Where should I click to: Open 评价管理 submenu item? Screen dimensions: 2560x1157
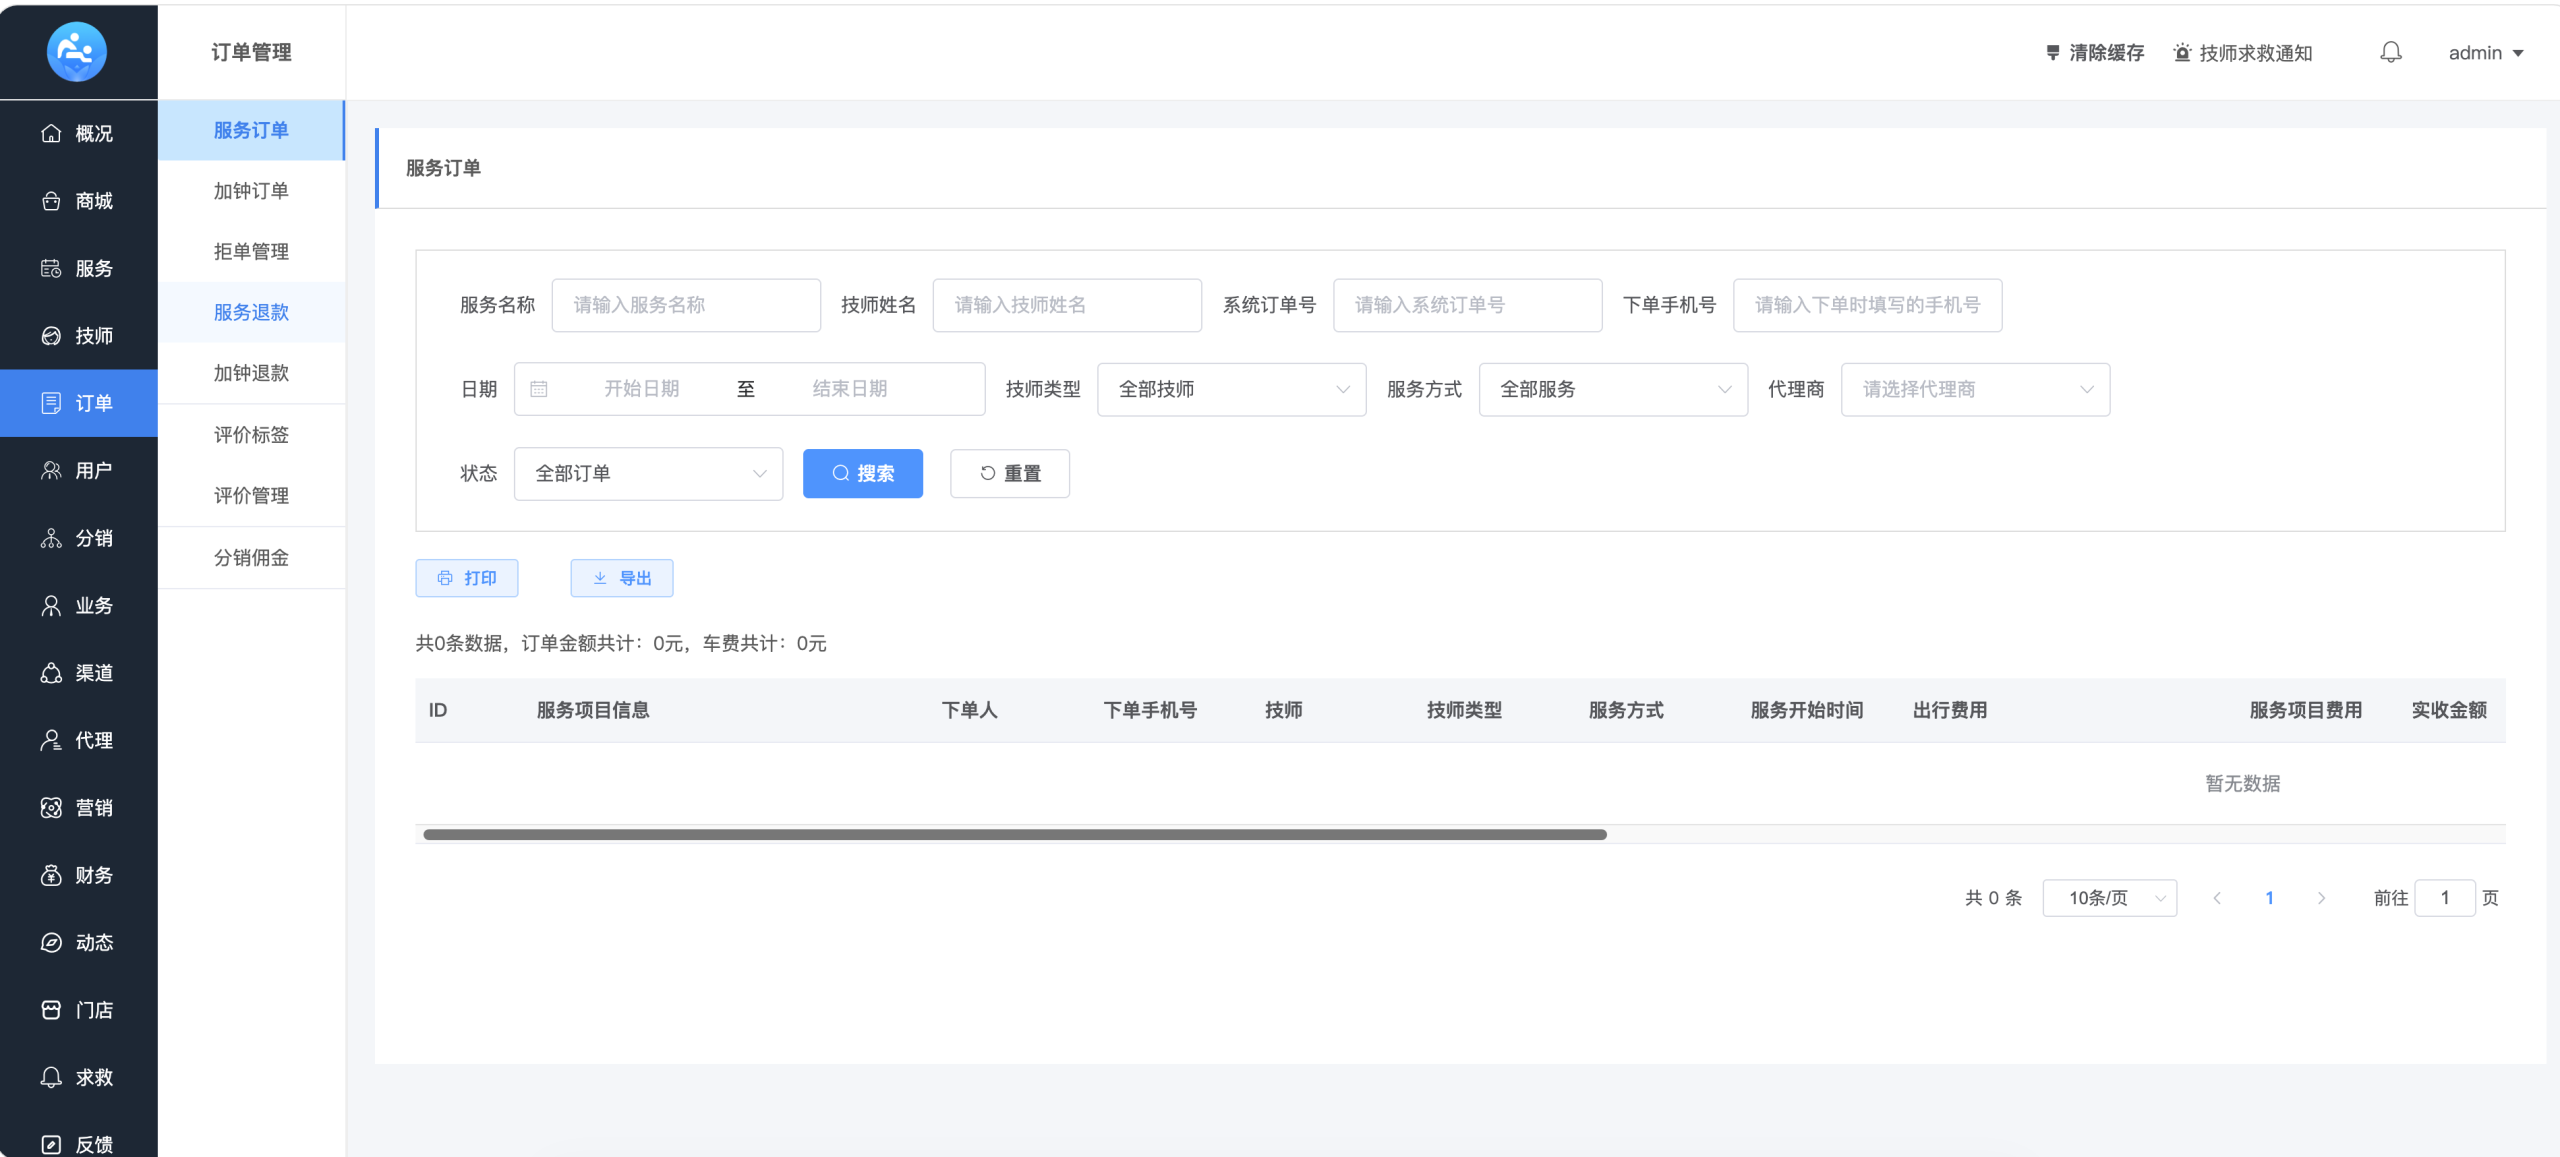251,496
